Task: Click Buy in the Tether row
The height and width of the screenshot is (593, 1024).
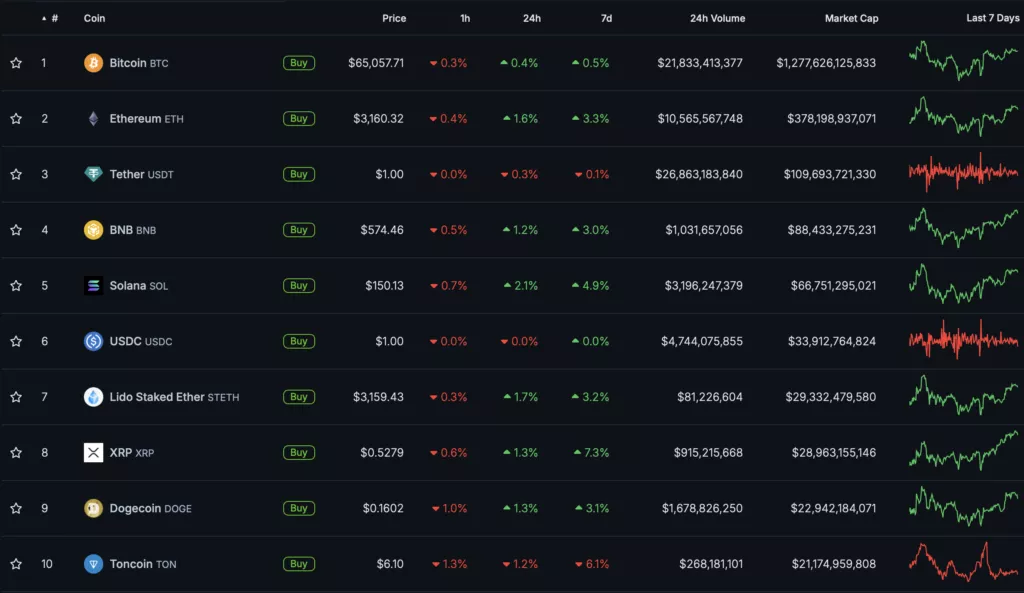Action: click(x=298, y=174)
